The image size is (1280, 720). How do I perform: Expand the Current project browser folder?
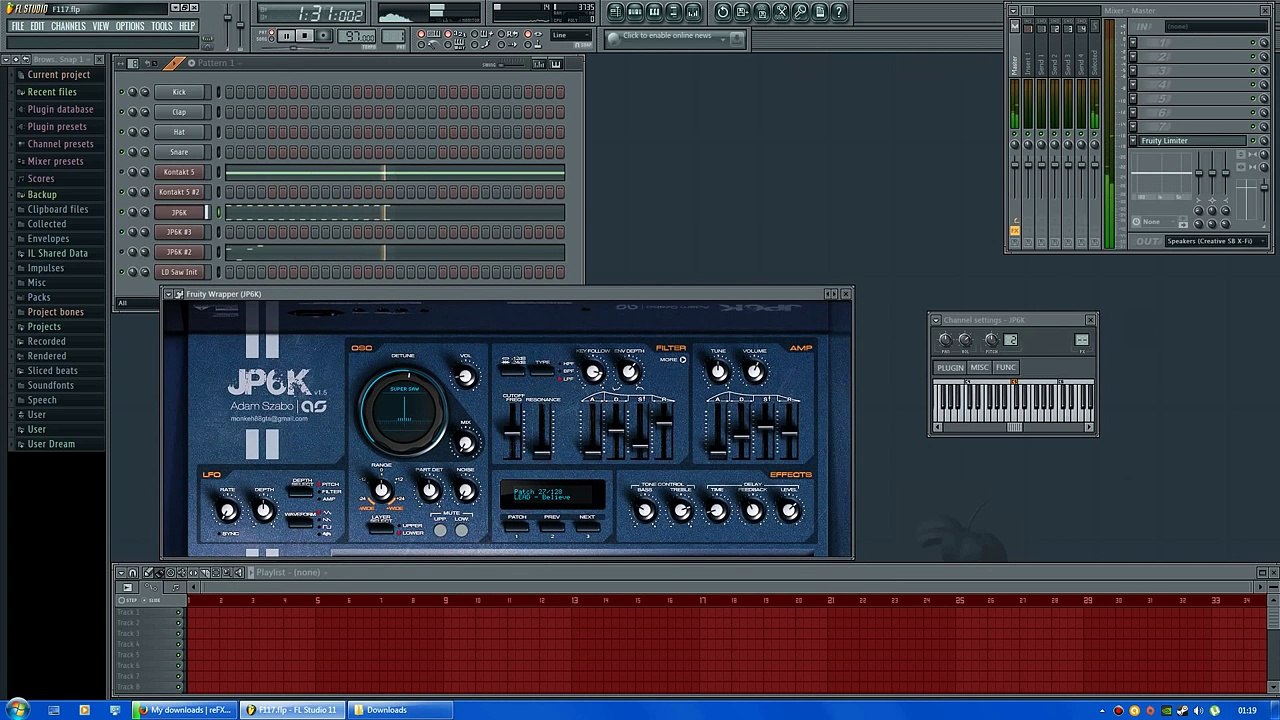click(x=58, y=75)
